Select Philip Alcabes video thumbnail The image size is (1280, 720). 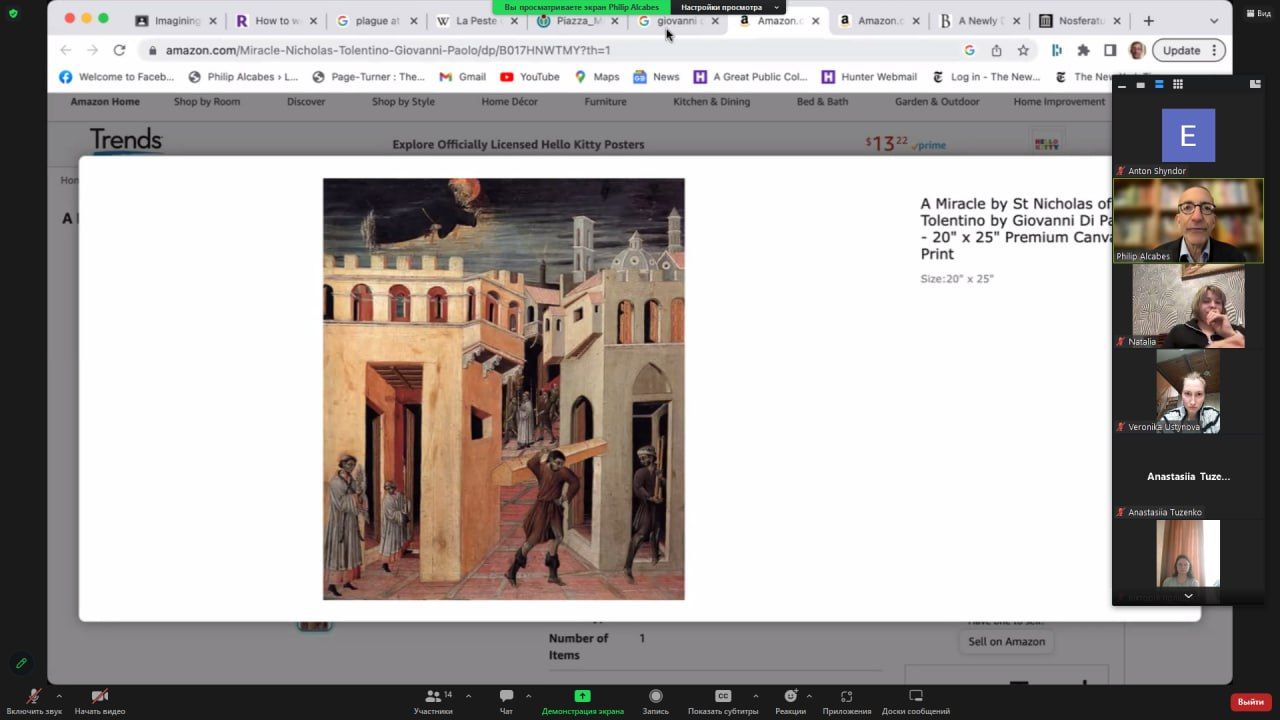point(1188,221)
